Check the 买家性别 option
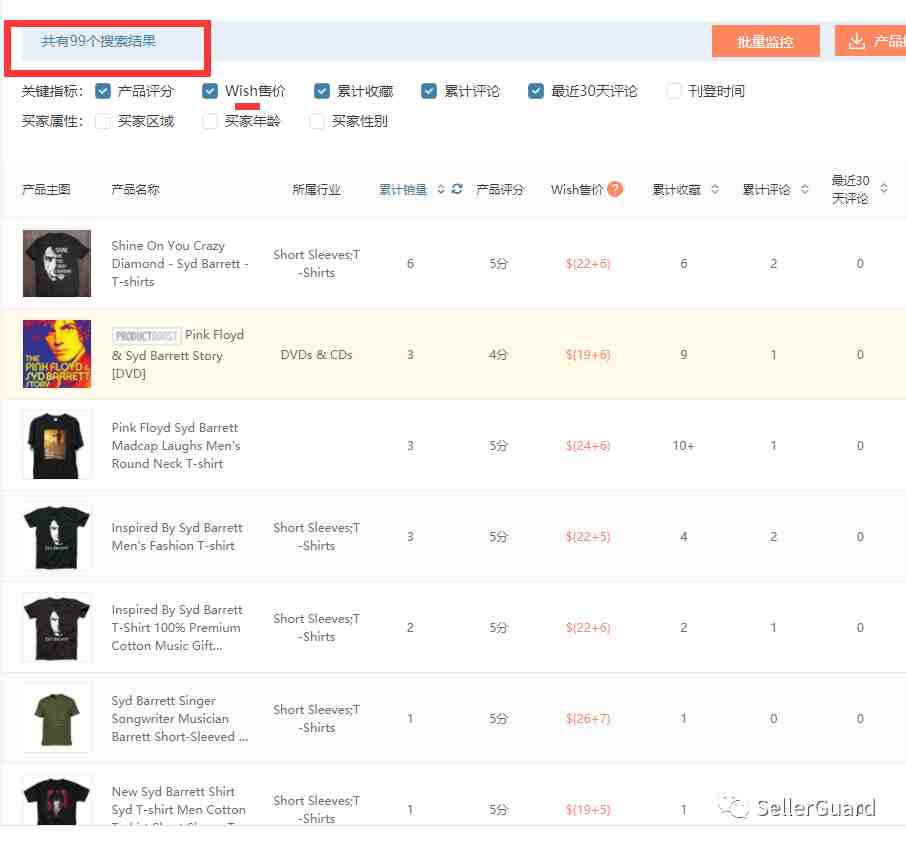Viewport: 906px width, 845px height. [x=317, y=121]
